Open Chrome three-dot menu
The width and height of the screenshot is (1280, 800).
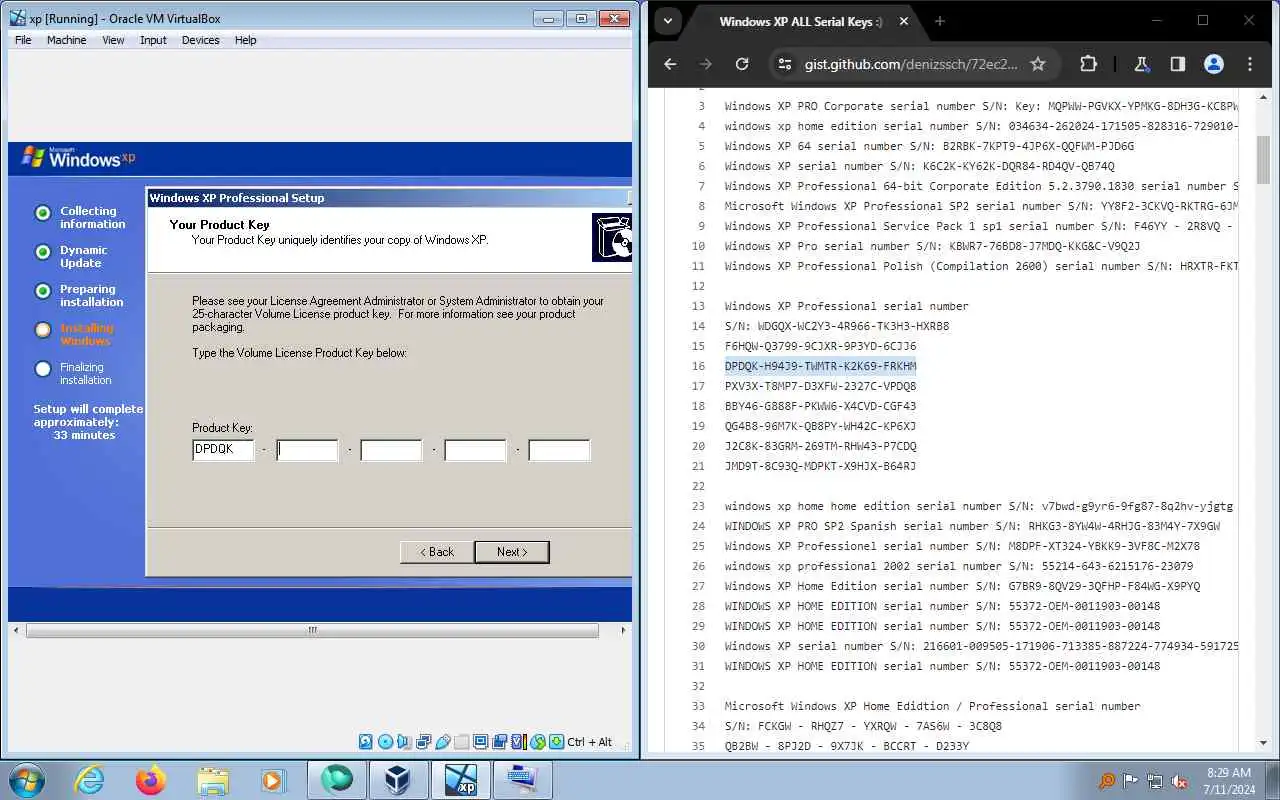tap(1250, 64)
